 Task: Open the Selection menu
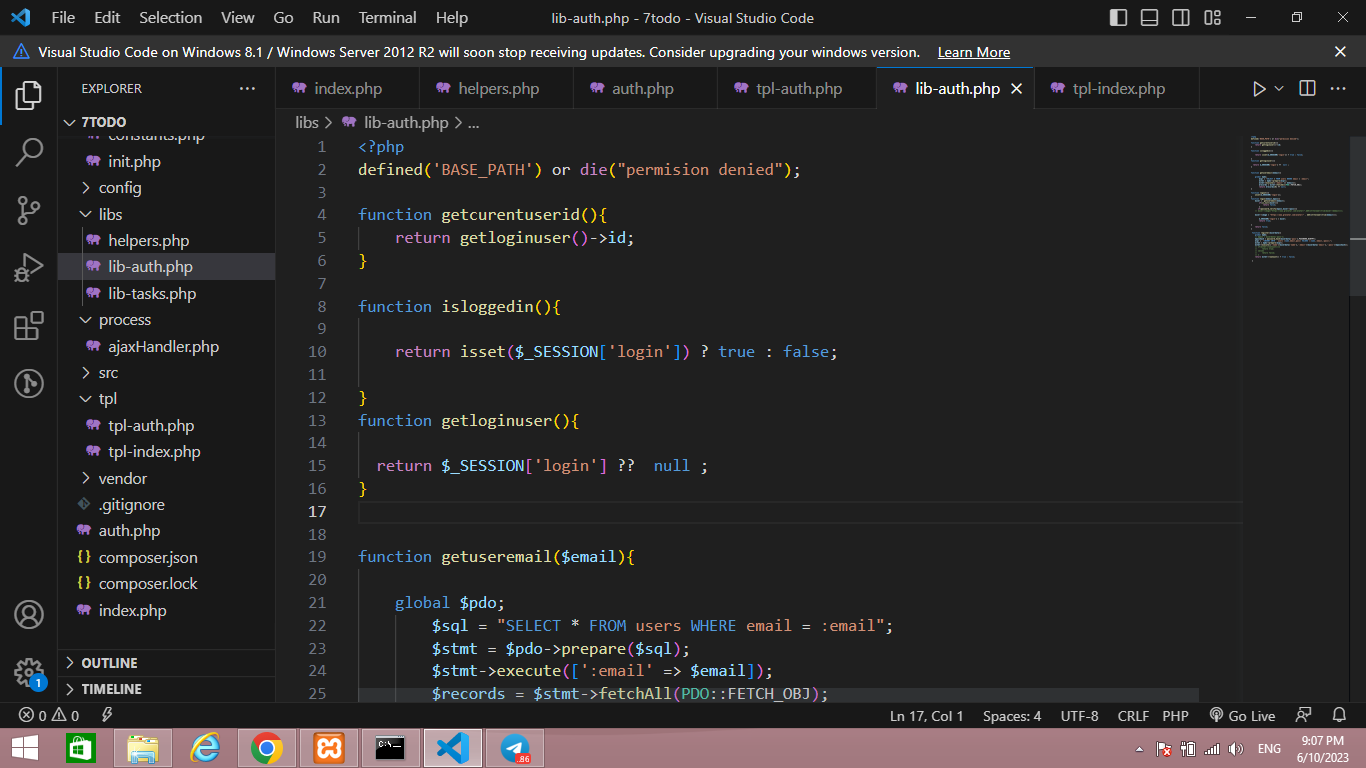[x=171, y=18]
